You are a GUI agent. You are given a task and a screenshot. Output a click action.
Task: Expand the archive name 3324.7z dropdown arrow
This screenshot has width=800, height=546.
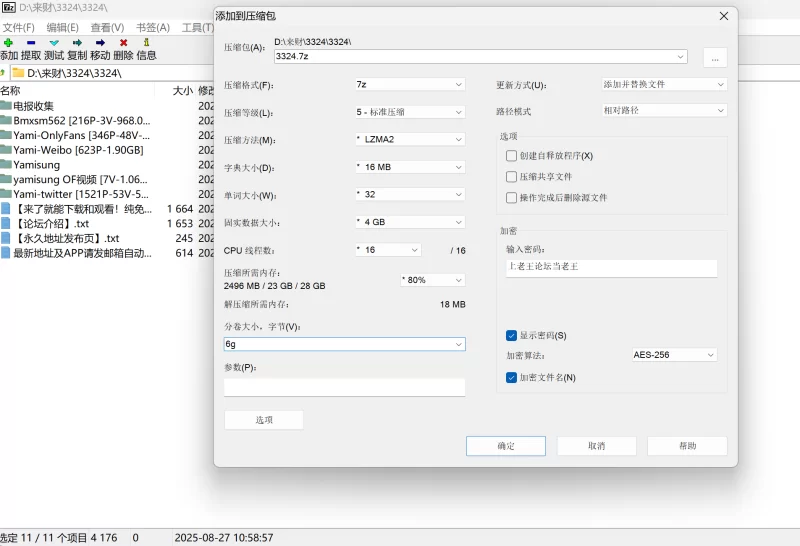[x=680, y=57]
